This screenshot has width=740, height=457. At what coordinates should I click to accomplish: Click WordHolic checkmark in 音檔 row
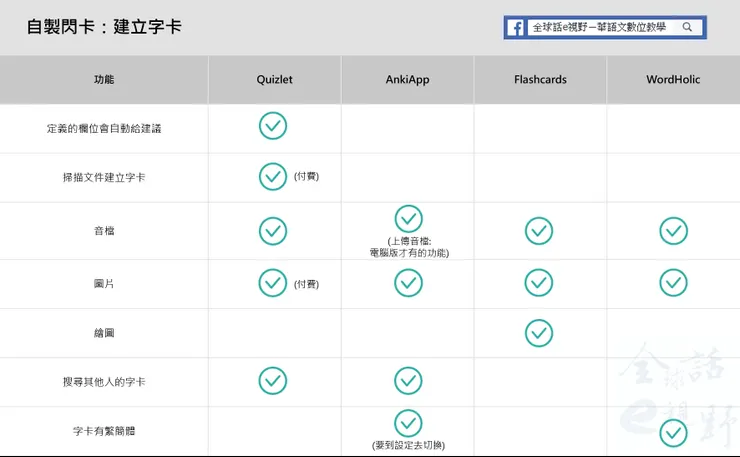673,231
